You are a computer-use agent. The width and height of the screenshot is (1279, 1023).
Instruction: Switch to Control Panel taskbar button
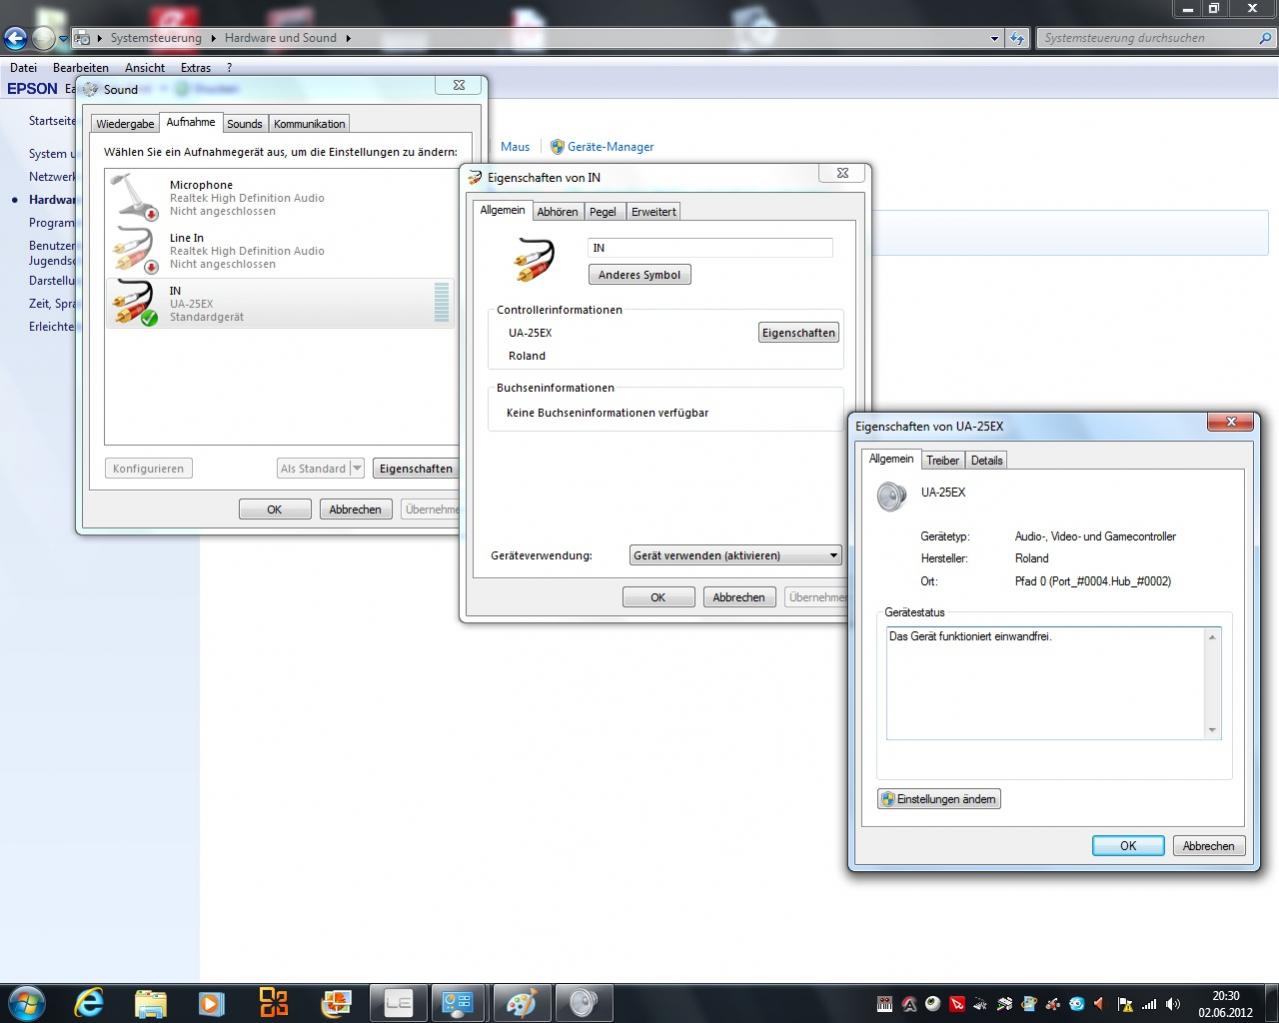click(459, 1003)
